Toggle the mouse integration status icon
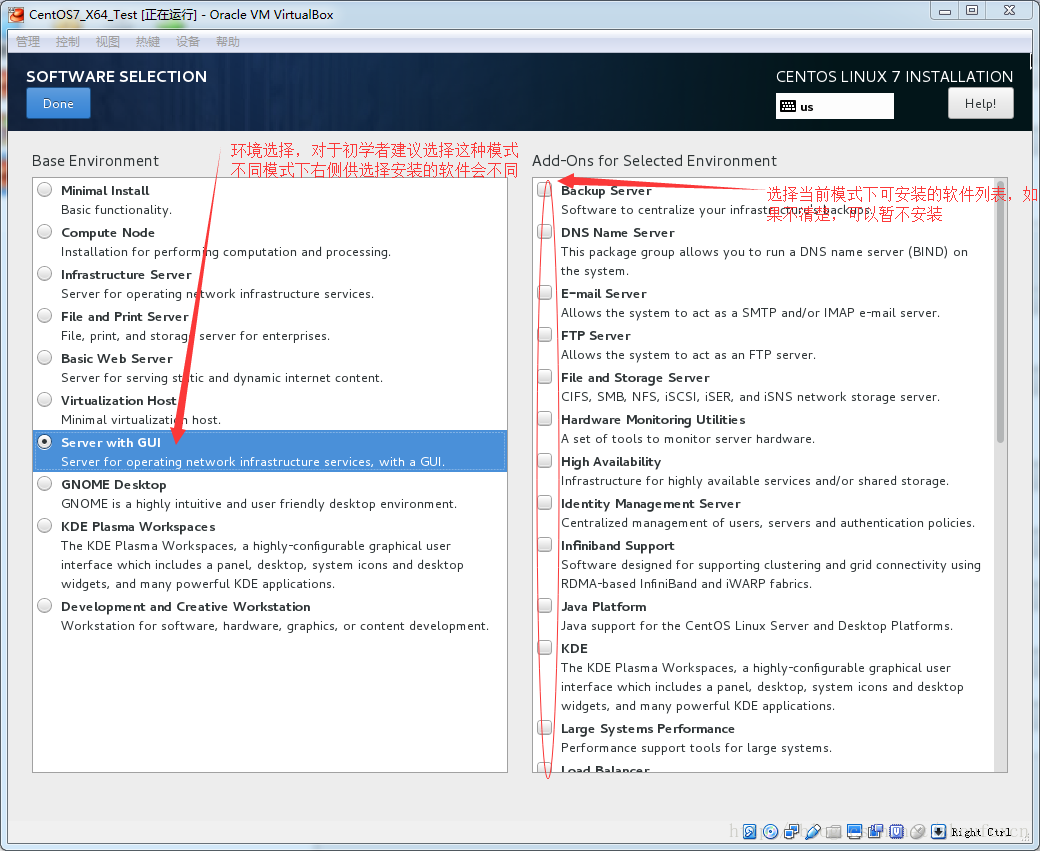This screenshot has height=851, width=1040. coord(917,831)
